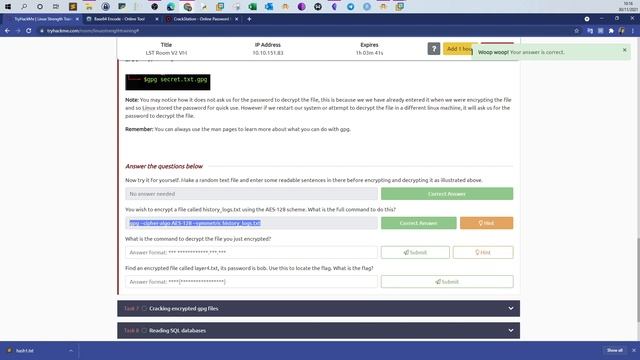
Task: Click the address bar URL
Action: (93, 31)
